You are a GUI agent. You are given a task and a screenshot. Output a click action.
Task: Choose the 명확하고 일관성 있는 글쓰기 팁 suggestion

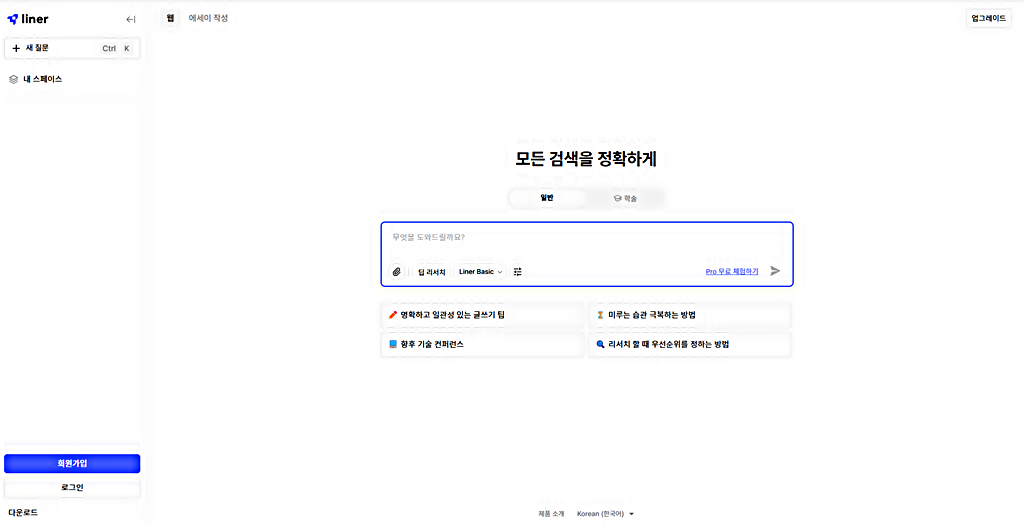482,315
